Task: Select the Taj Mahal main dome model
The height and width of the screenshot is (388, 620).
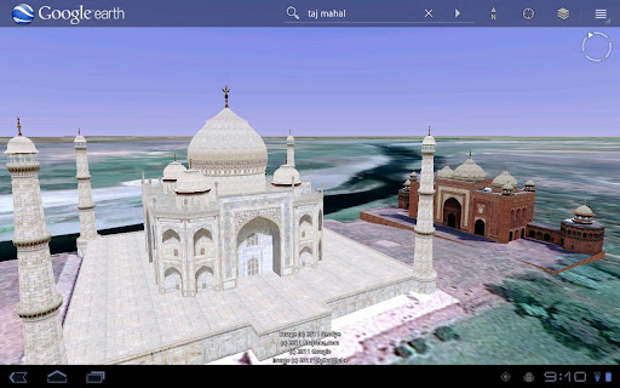Action: [227, 142]
